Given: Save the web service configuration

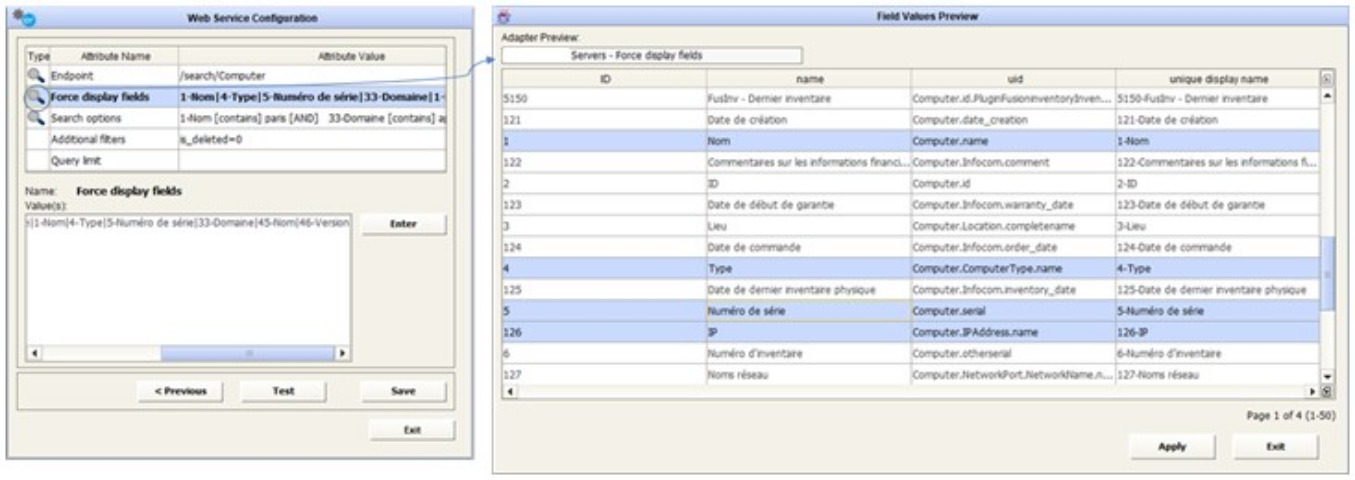Looking at the screenshot, I should (x=403, y=392).
